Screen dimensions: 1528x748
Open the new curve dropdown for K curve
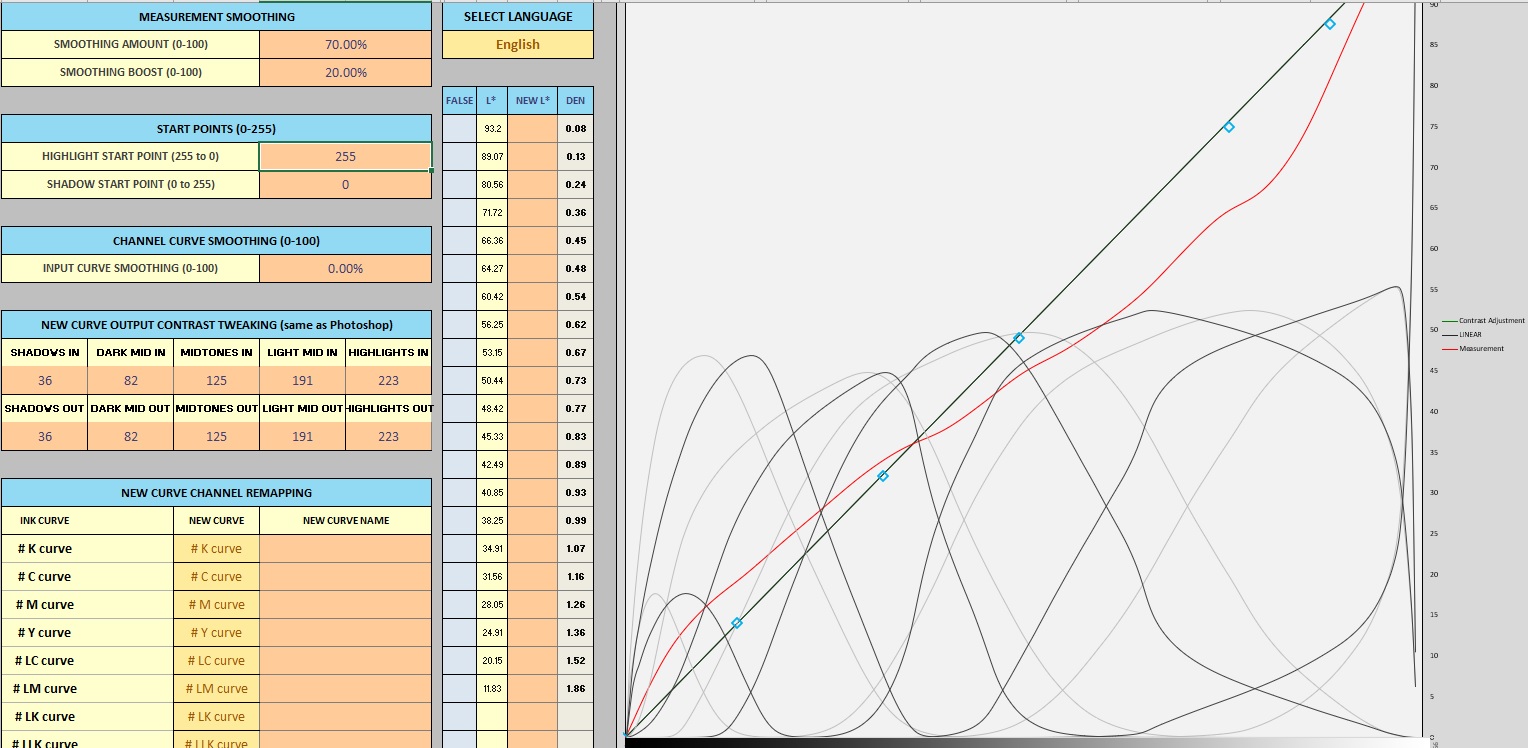point(216,549)
